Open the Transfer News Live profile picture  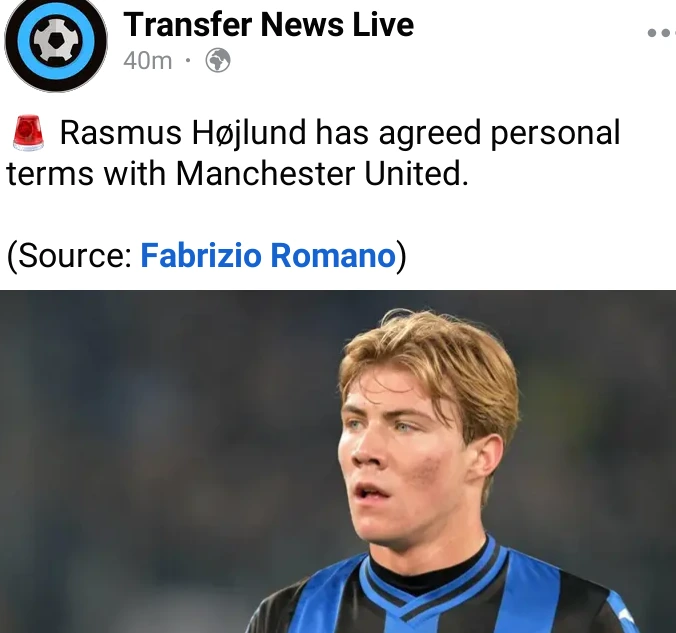coord(56,42)
